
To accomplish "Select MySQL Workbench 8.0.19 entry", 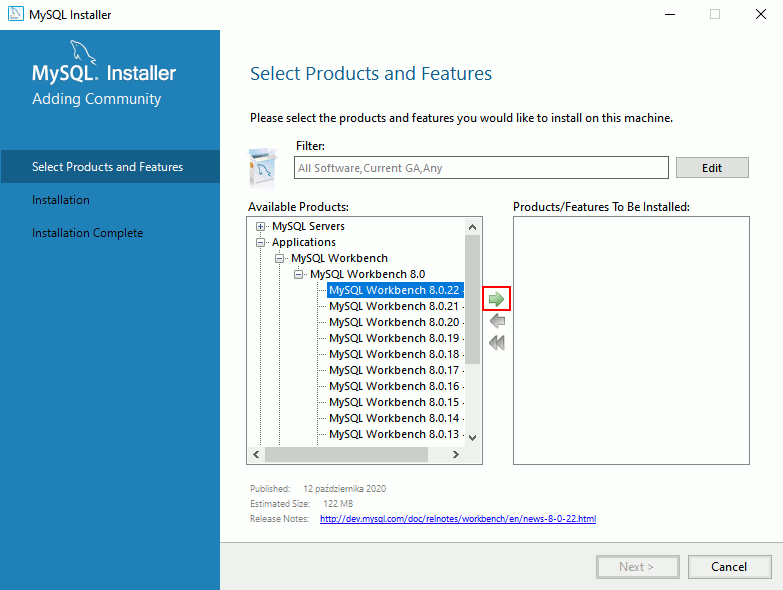I will pos(393,338).
